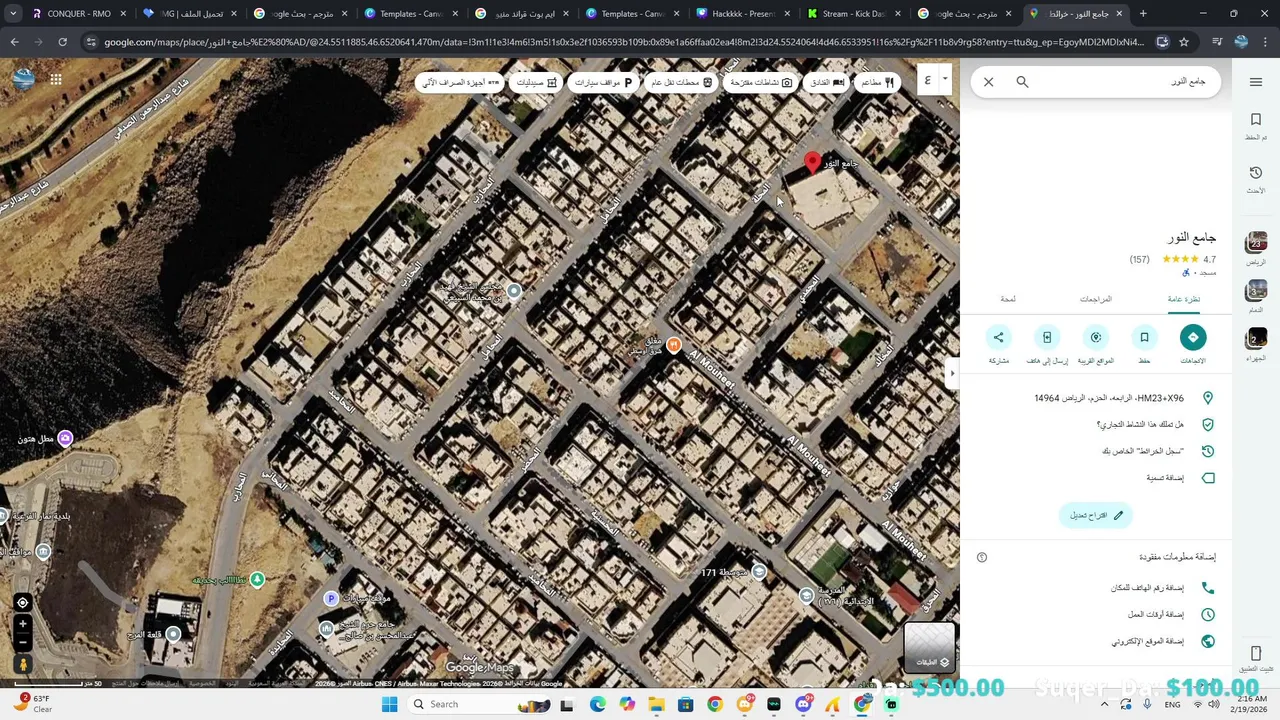The height and width of the screenshot is (720, 1280).
Task: Open the Saved places sidebar icon
Action: [x=1256, y=126]
